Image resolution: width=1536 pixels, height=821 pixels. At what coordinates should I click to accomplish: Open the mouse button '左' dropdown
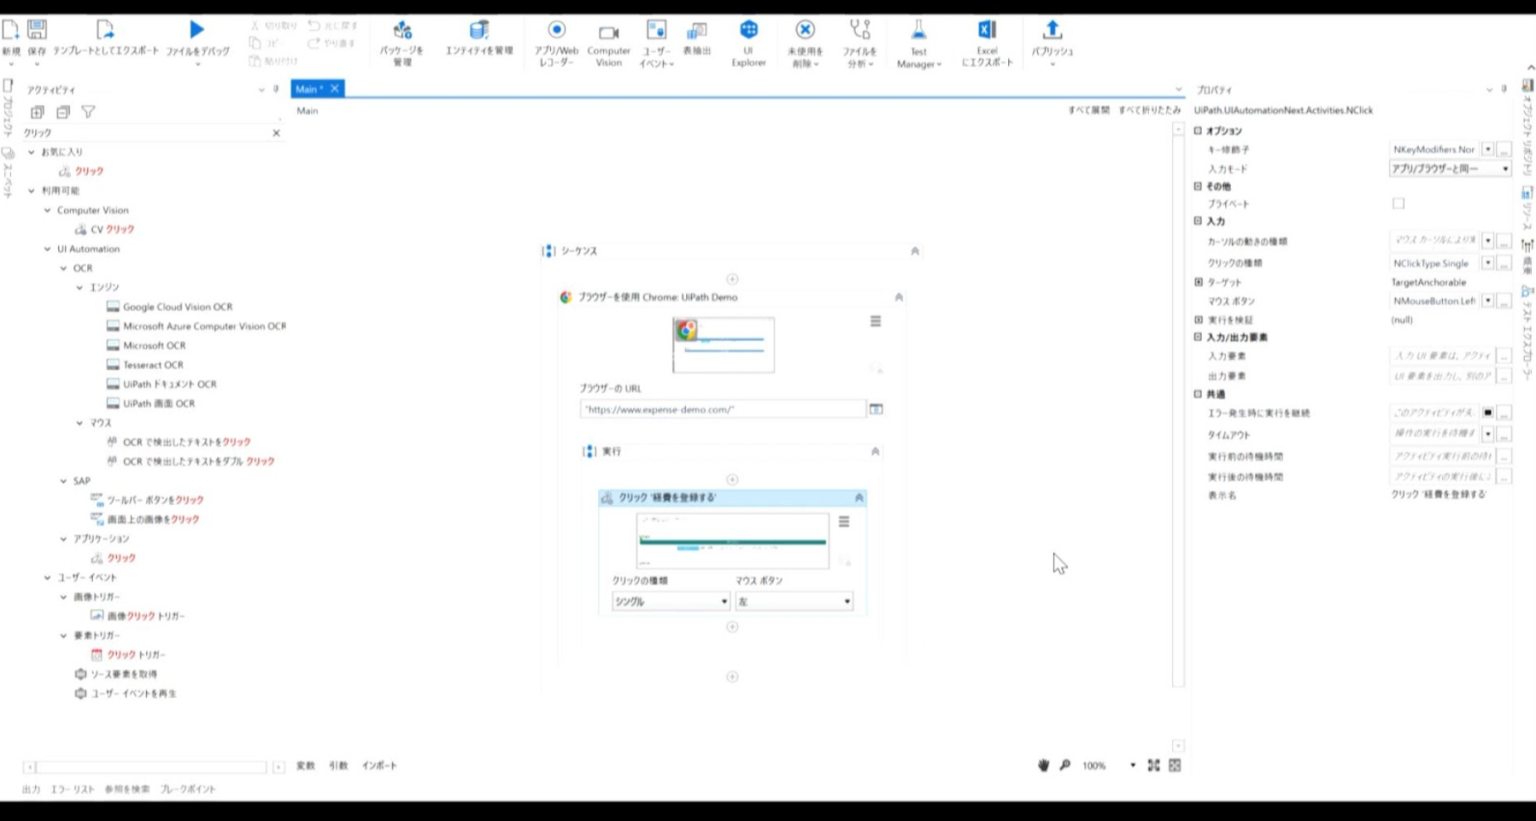point(793,602)
